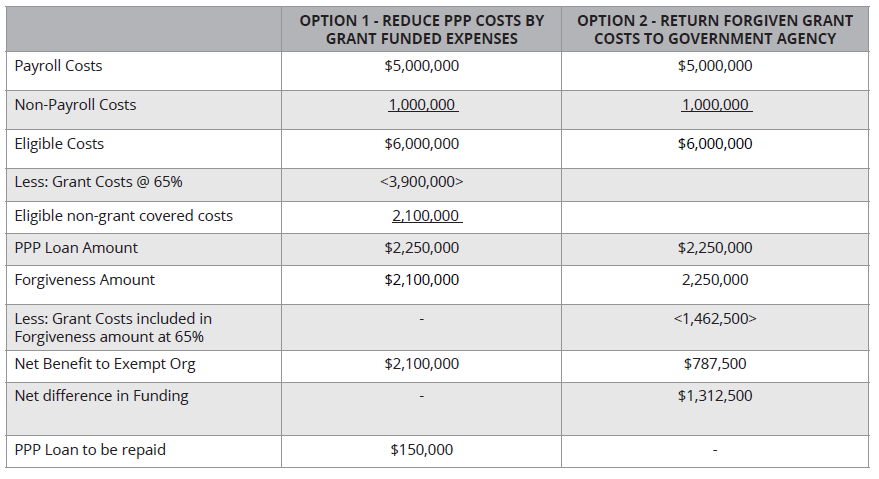Select the Payroll Costs row label
The height and width of the screenshot is (479, 879).
58,66
